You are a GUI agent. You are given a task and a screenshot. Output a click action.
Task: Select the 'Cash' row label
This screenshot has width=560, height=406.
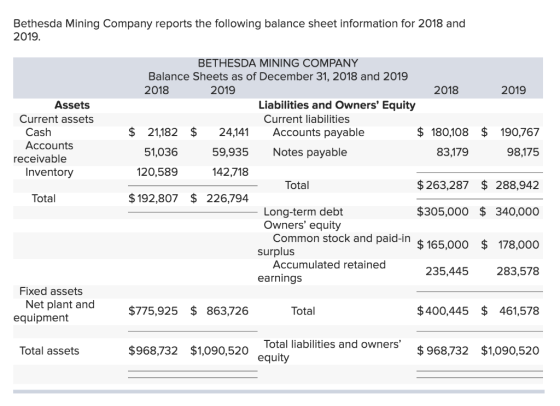coord(38,132)
